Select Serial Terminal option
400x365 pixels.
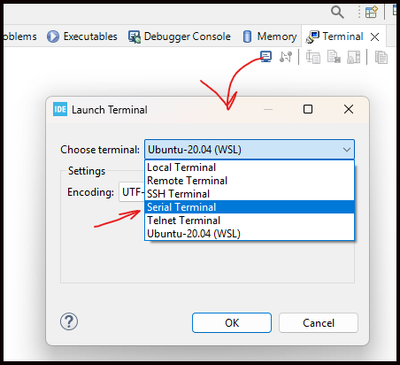click(249, 207)
